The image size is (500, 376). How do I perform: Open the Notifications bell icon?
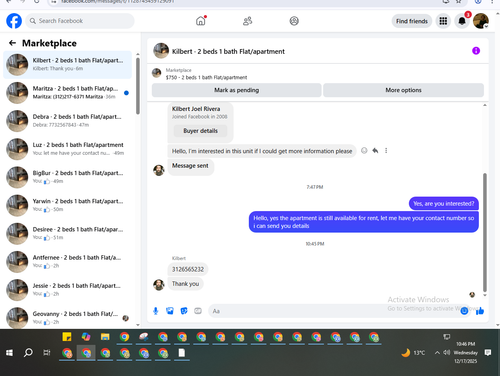462,21
